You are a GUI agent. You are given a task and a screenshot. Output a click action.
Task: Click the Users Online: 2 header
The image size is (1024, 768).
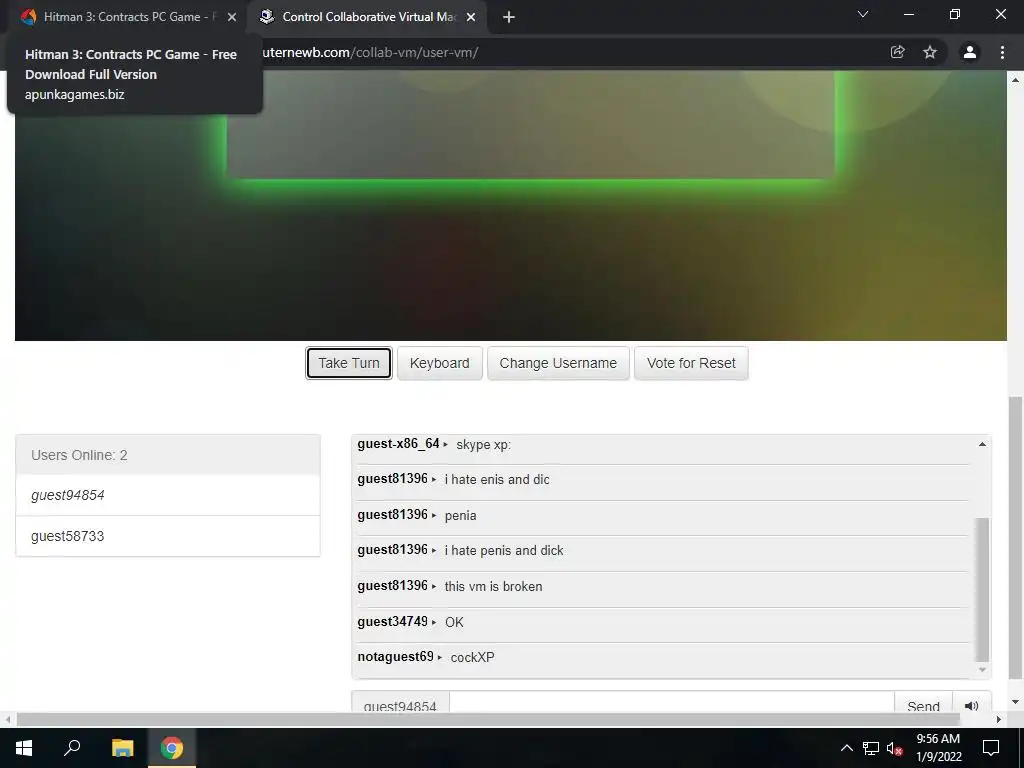click(x=168, y=455)
